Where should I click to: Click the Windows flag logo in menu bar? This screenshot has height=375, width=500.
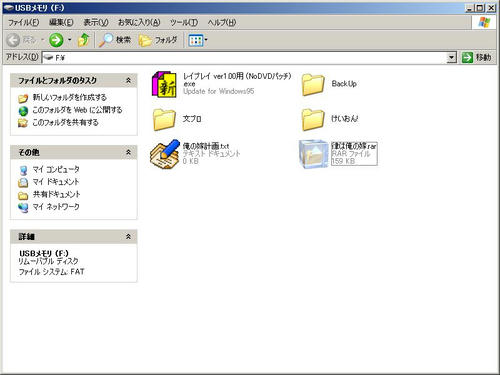pos(484,23)
